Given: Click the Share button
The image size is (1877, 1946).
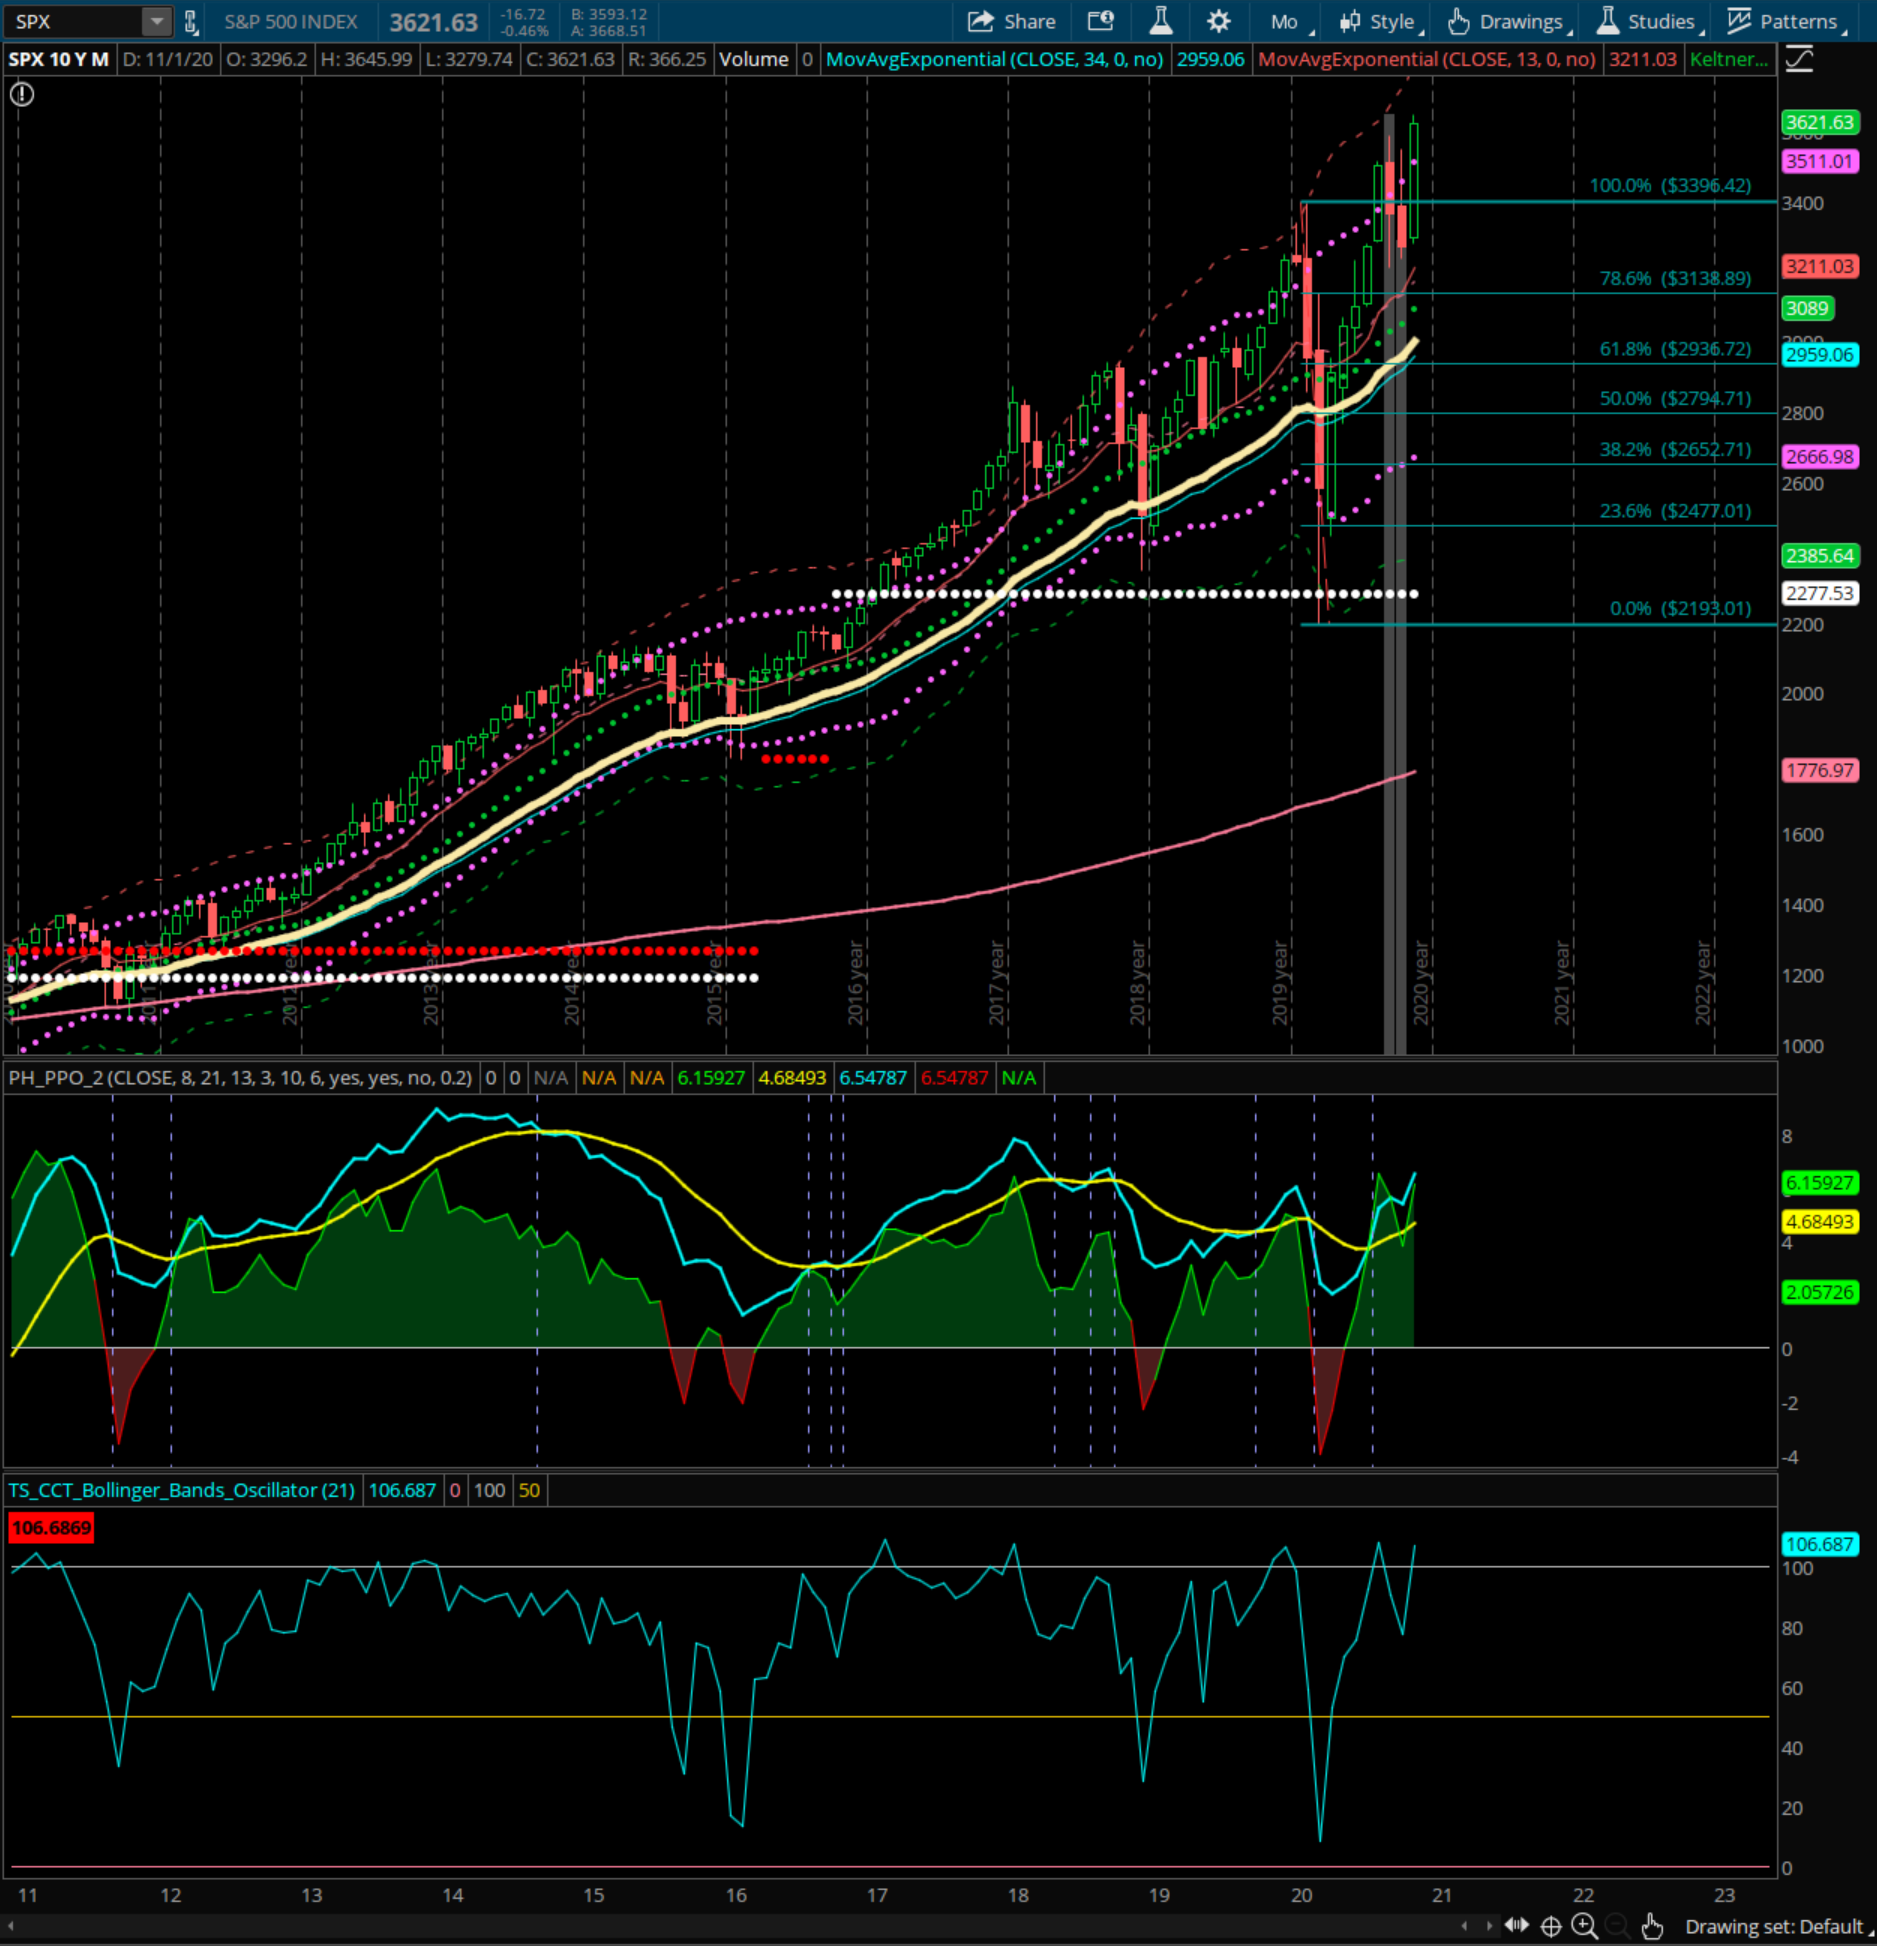Looking at the screenshot, I should pos(1012,21).
